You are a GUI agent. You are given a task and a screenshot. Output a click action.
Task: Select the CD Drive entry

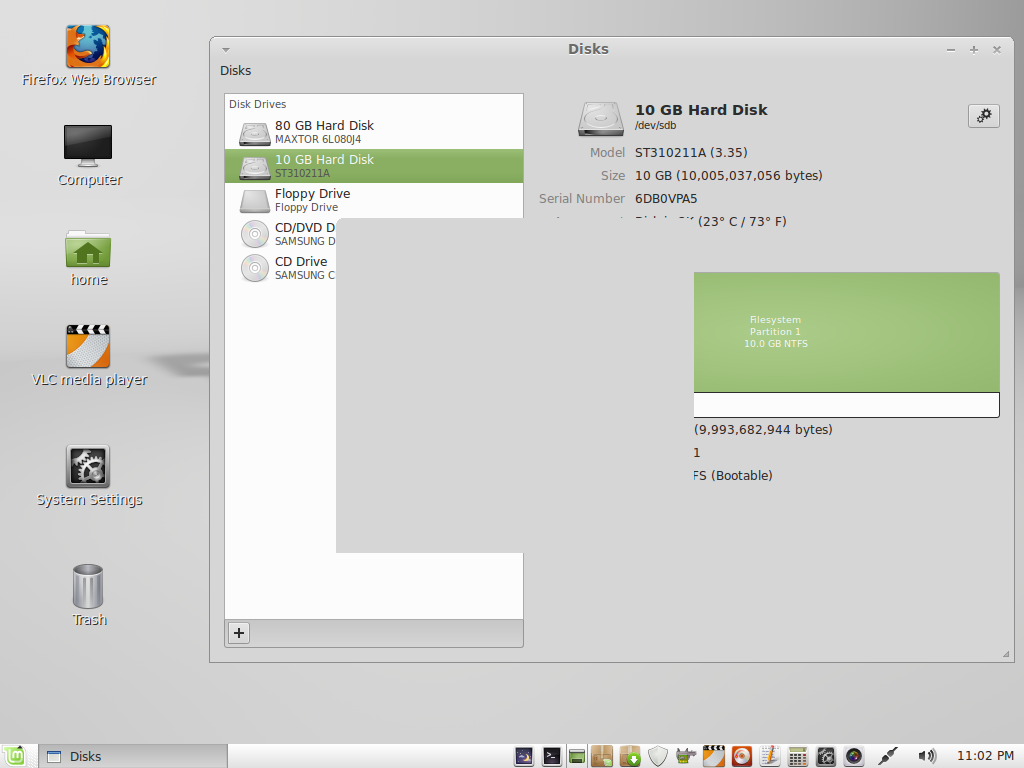pos(281,268)
